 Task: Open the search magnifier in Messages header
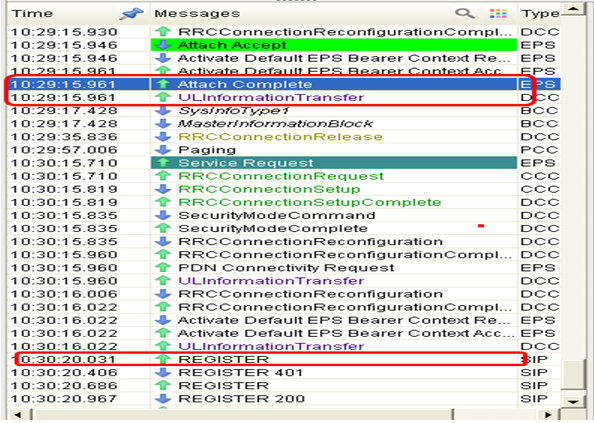tap(465, 14)
